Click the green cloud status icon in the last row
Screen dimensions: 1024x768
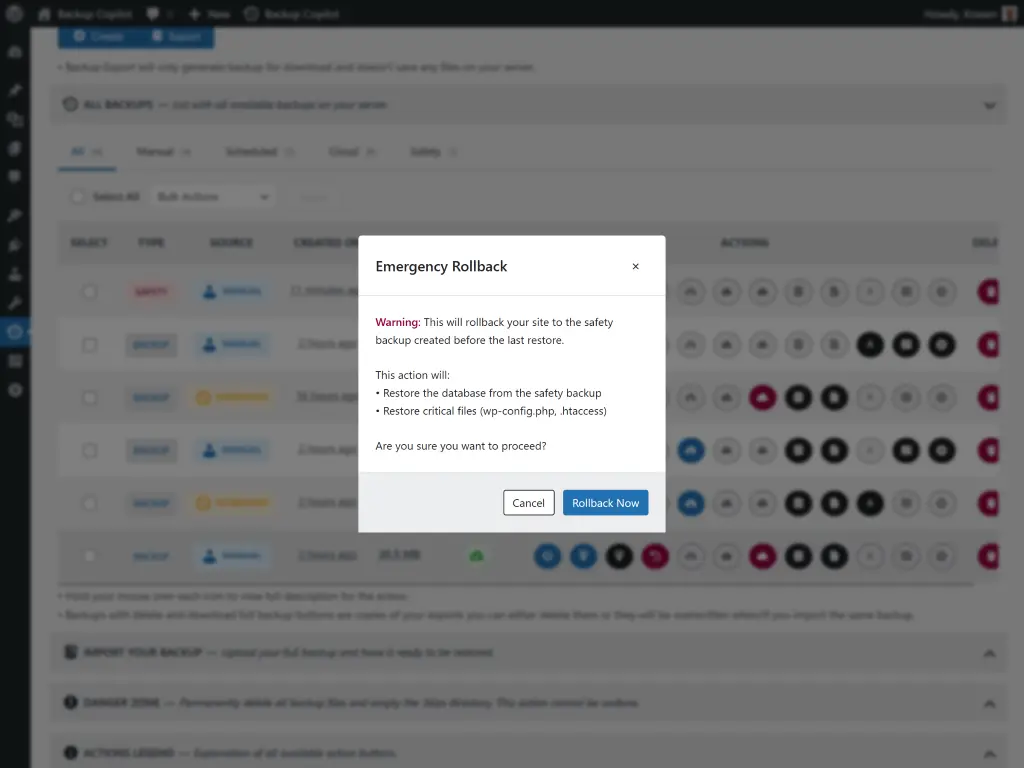click(477, 556)
